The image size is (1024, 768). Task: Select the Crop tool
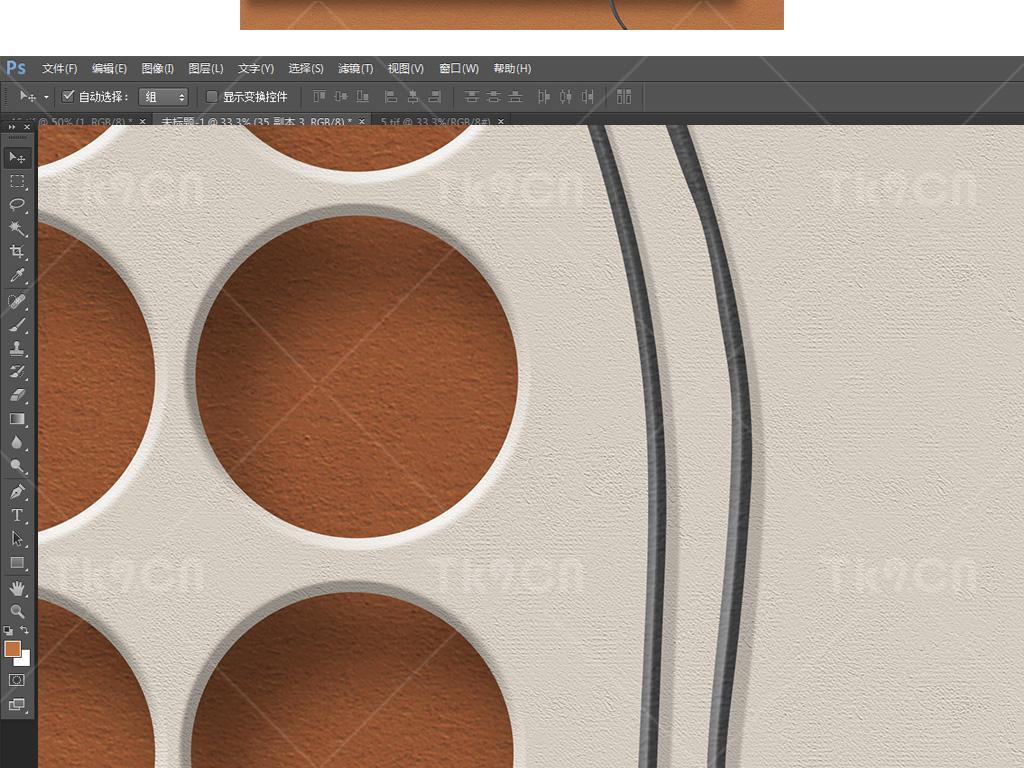[17, 251]
